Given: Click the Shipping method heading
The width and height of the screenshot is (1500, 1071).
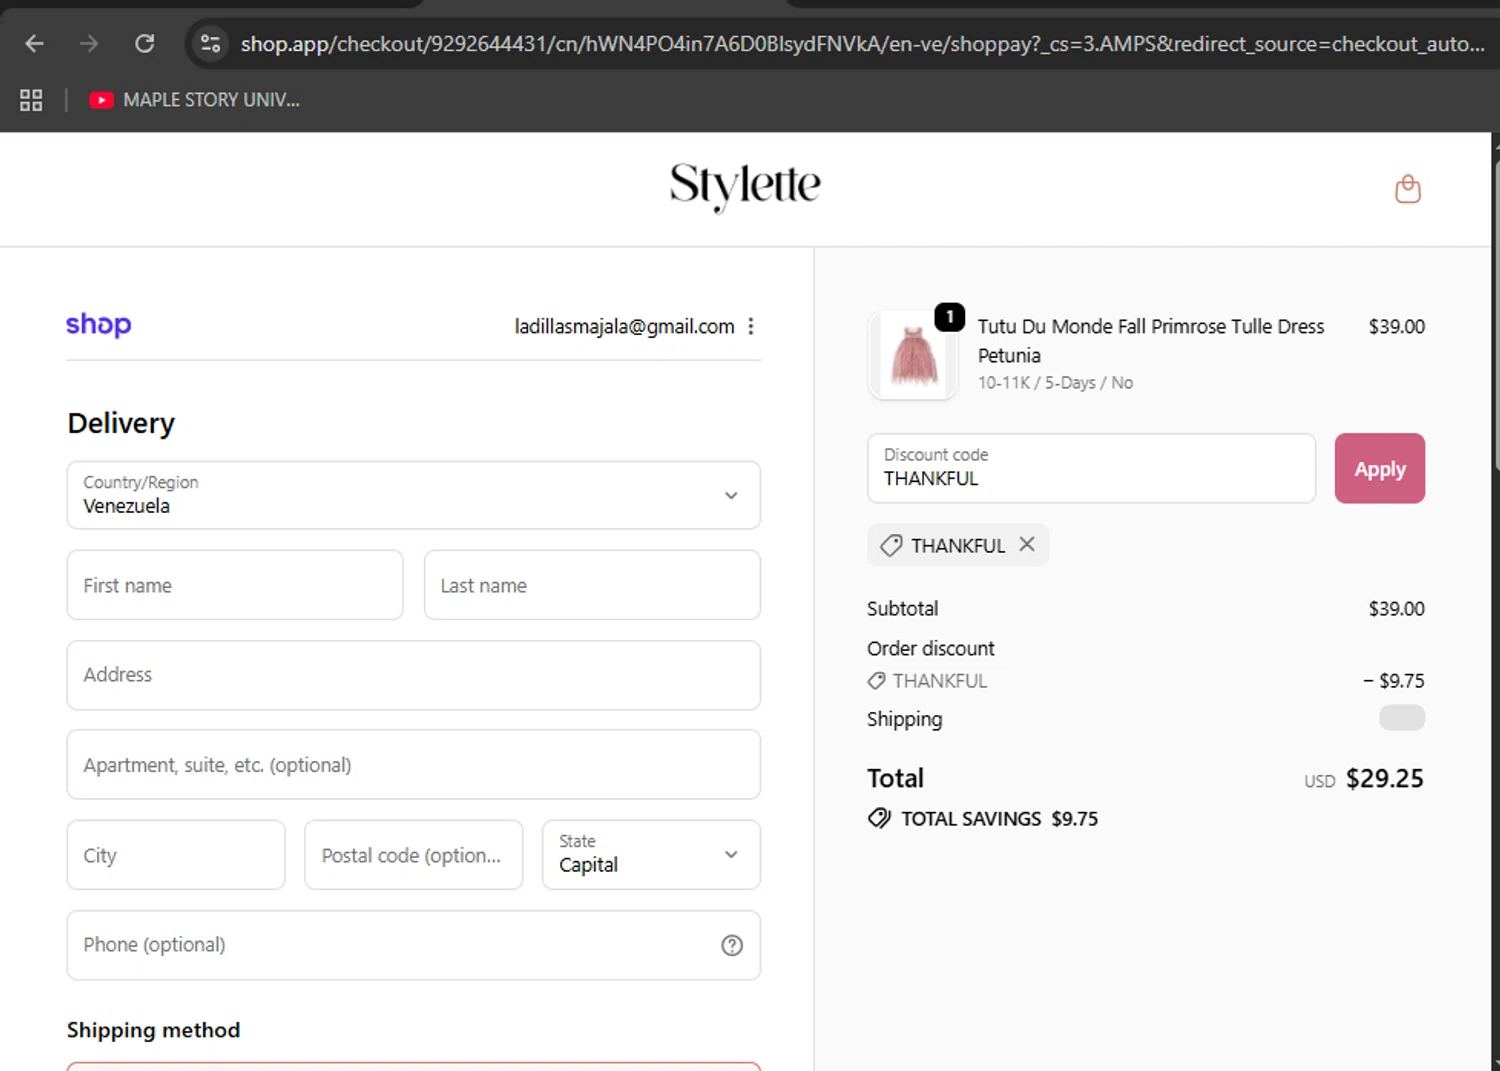Looking at the screenshot, I should tap(153, 1030).
